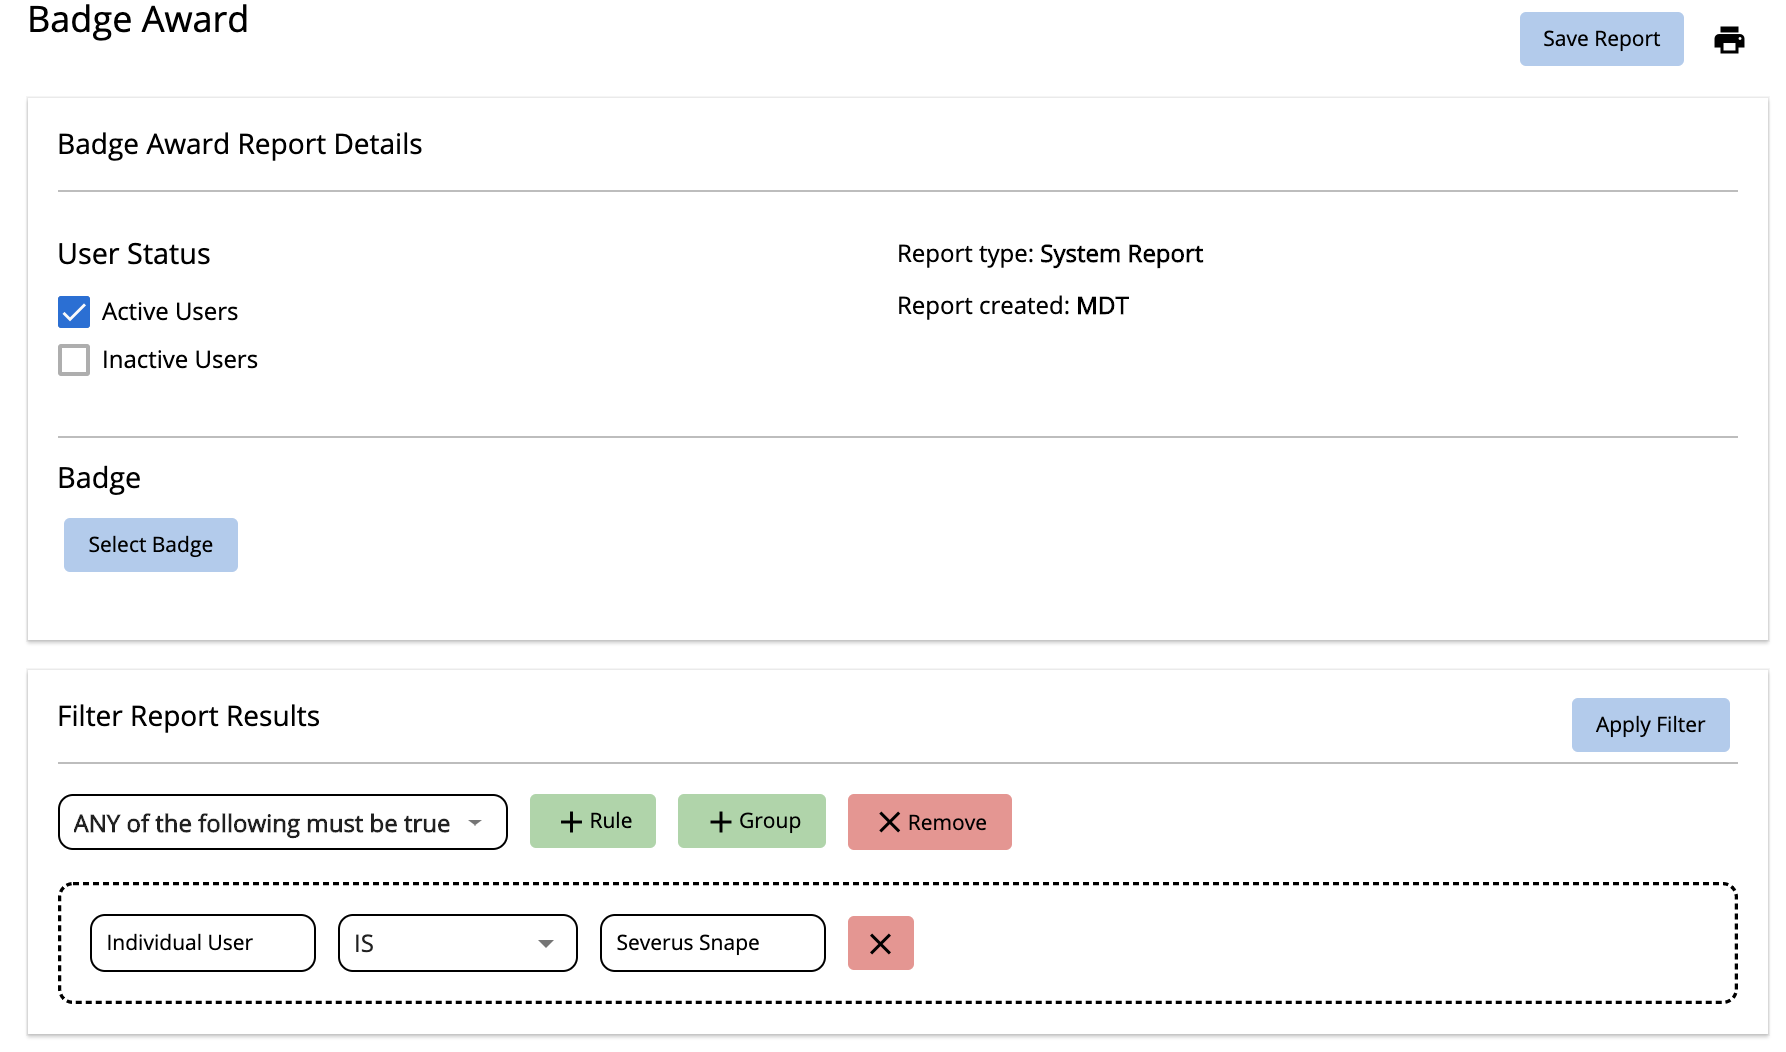Click the Badge Award page title
Image resolution: width=1786 pixels, height=1052 pixels.
[x=138, y=19]
